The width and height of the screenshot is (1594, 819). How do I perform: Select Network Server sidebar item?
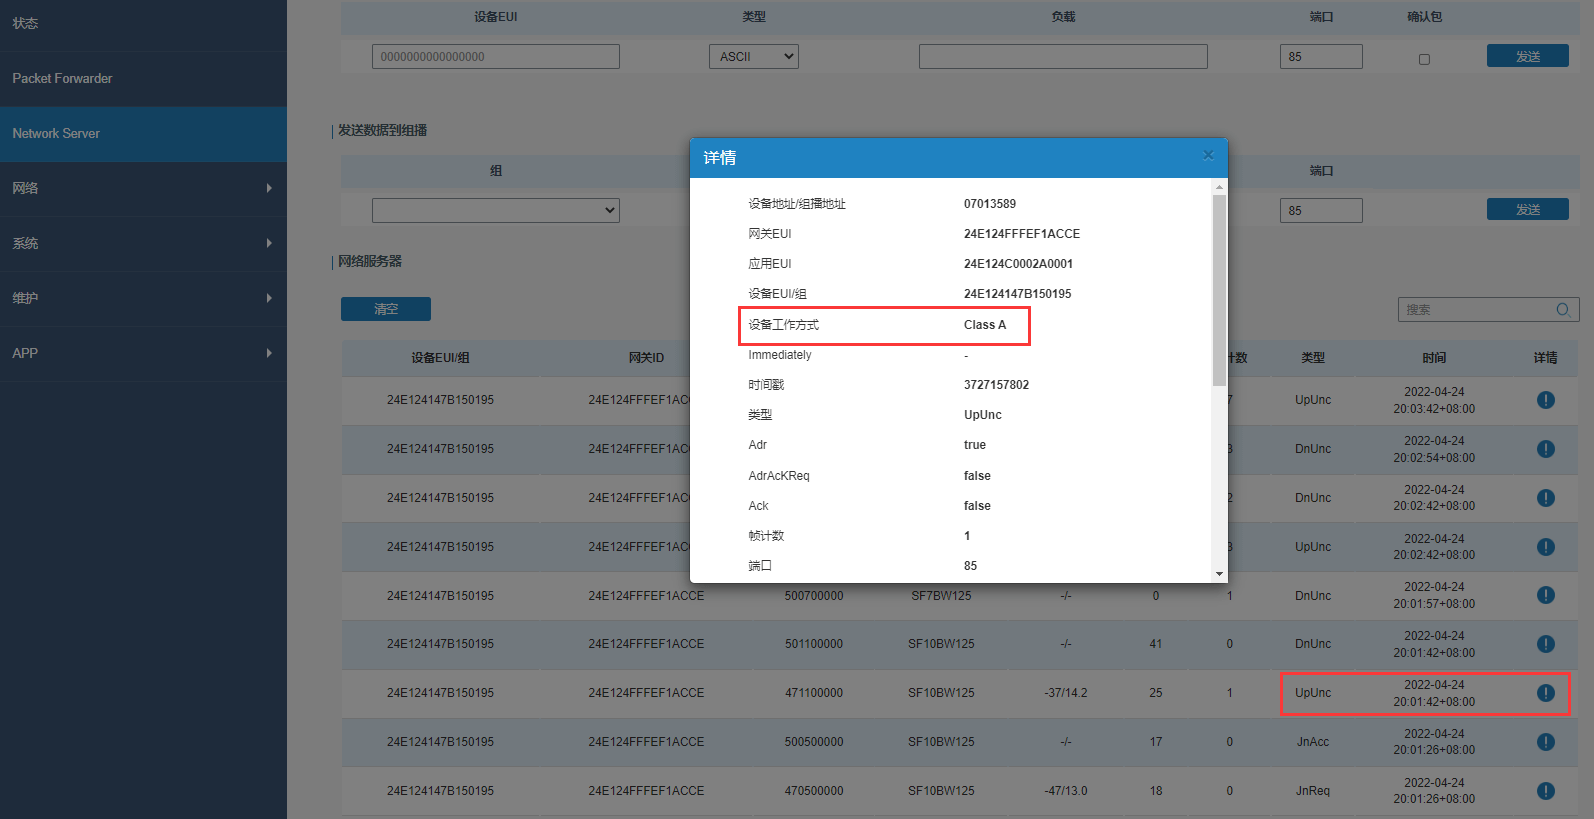[x=143, y=133]
